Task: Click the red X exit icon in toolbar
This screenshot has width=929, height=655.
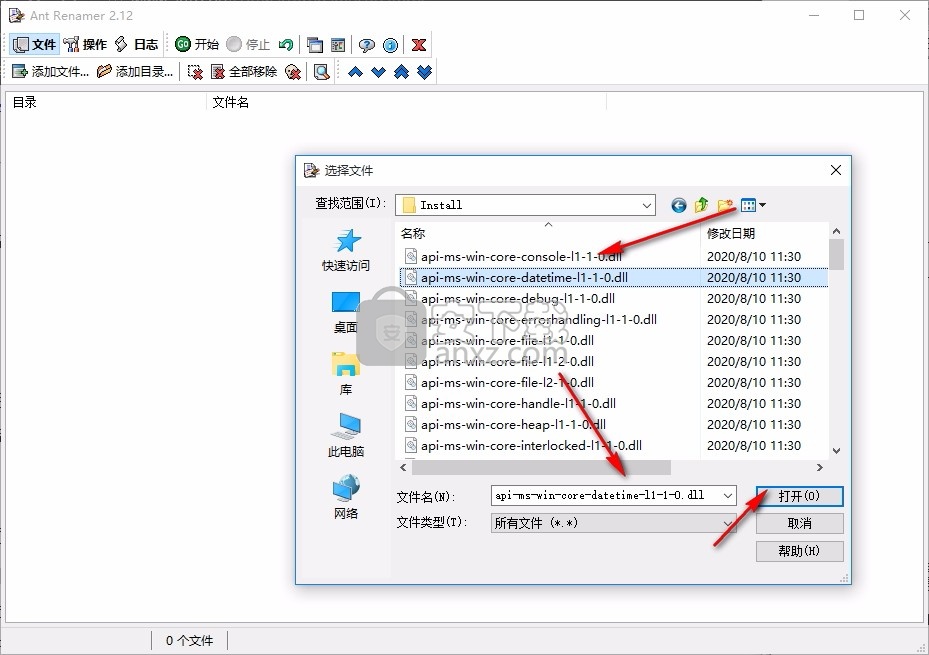Action: tap(419, 44)
